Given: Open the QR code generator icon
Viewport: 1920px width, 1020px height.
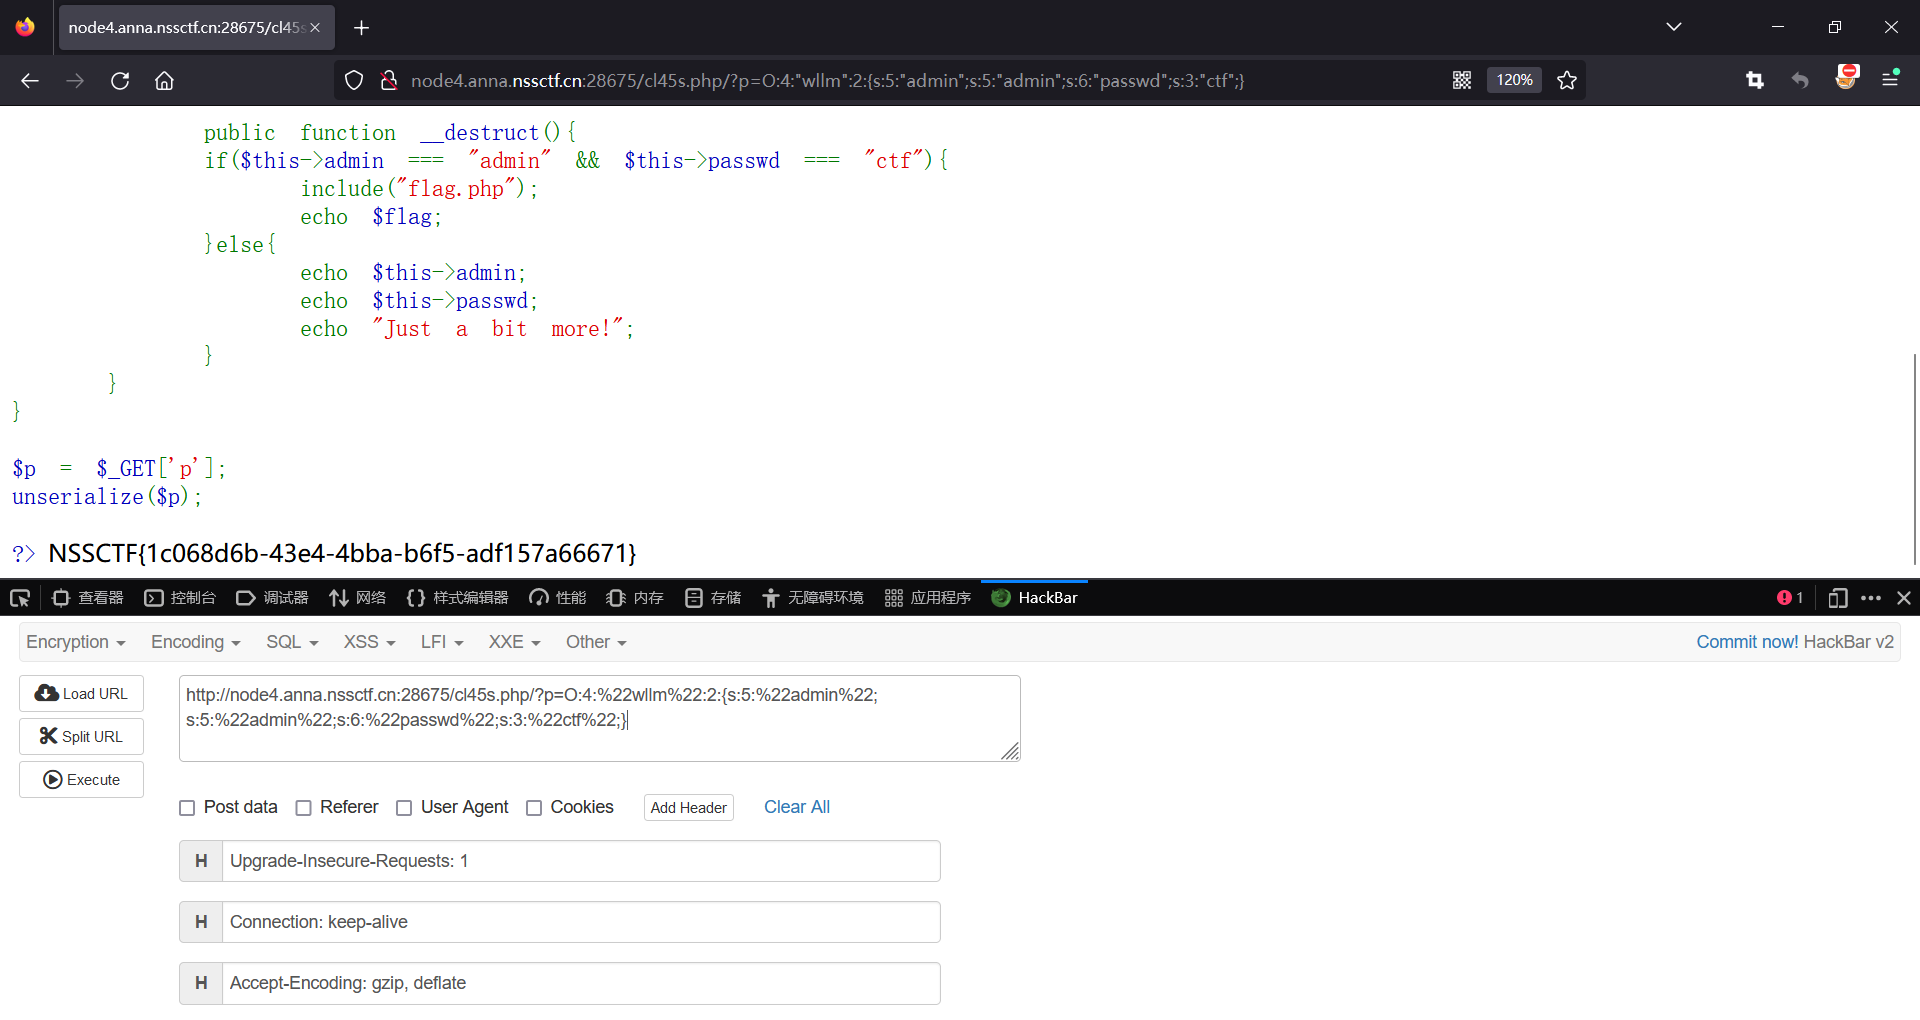Looking at the screenshot, I should tap(1462, 81).
